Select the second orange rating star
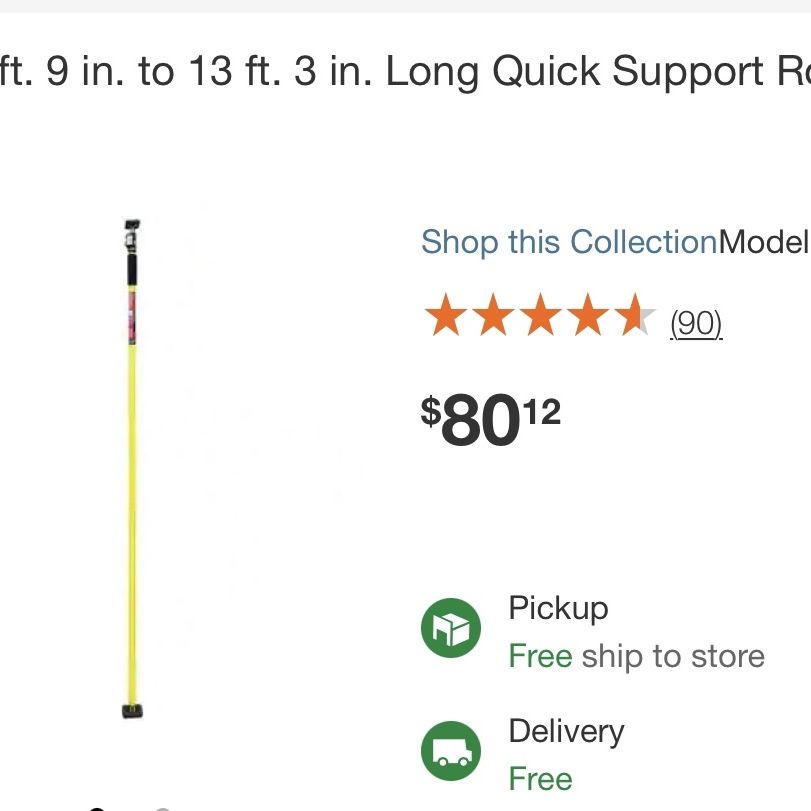This screenshot has height=811, width=811. click(x=493, y=314)
